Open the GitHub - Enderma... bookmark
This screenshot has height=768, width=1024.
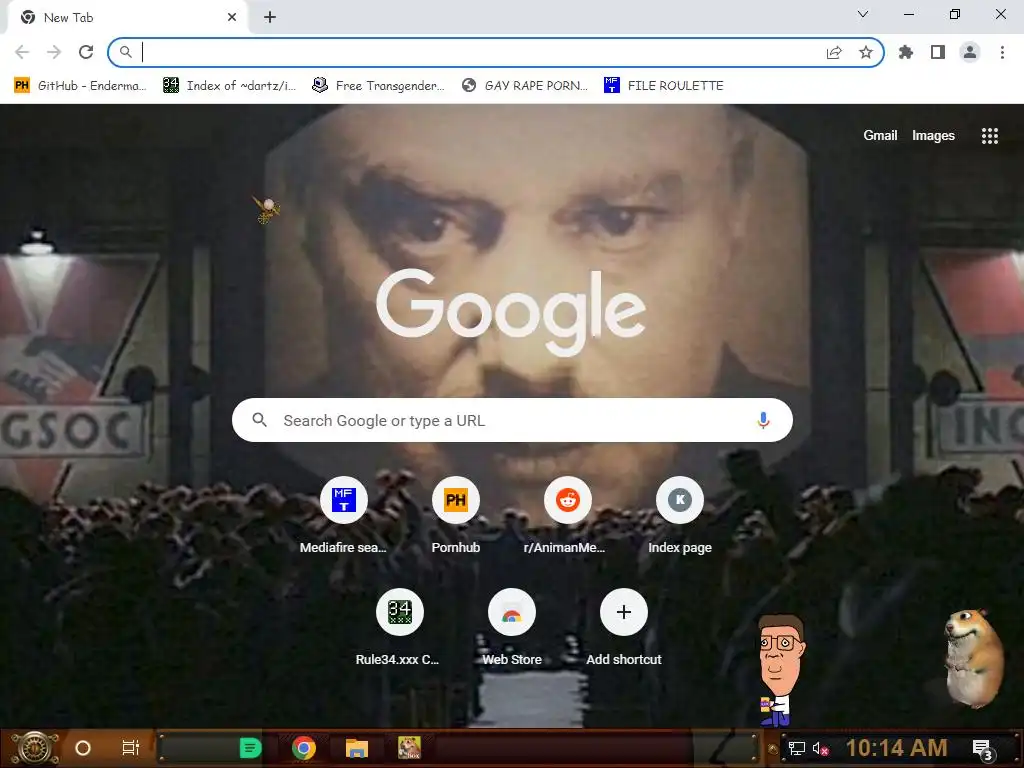point(80,86)
